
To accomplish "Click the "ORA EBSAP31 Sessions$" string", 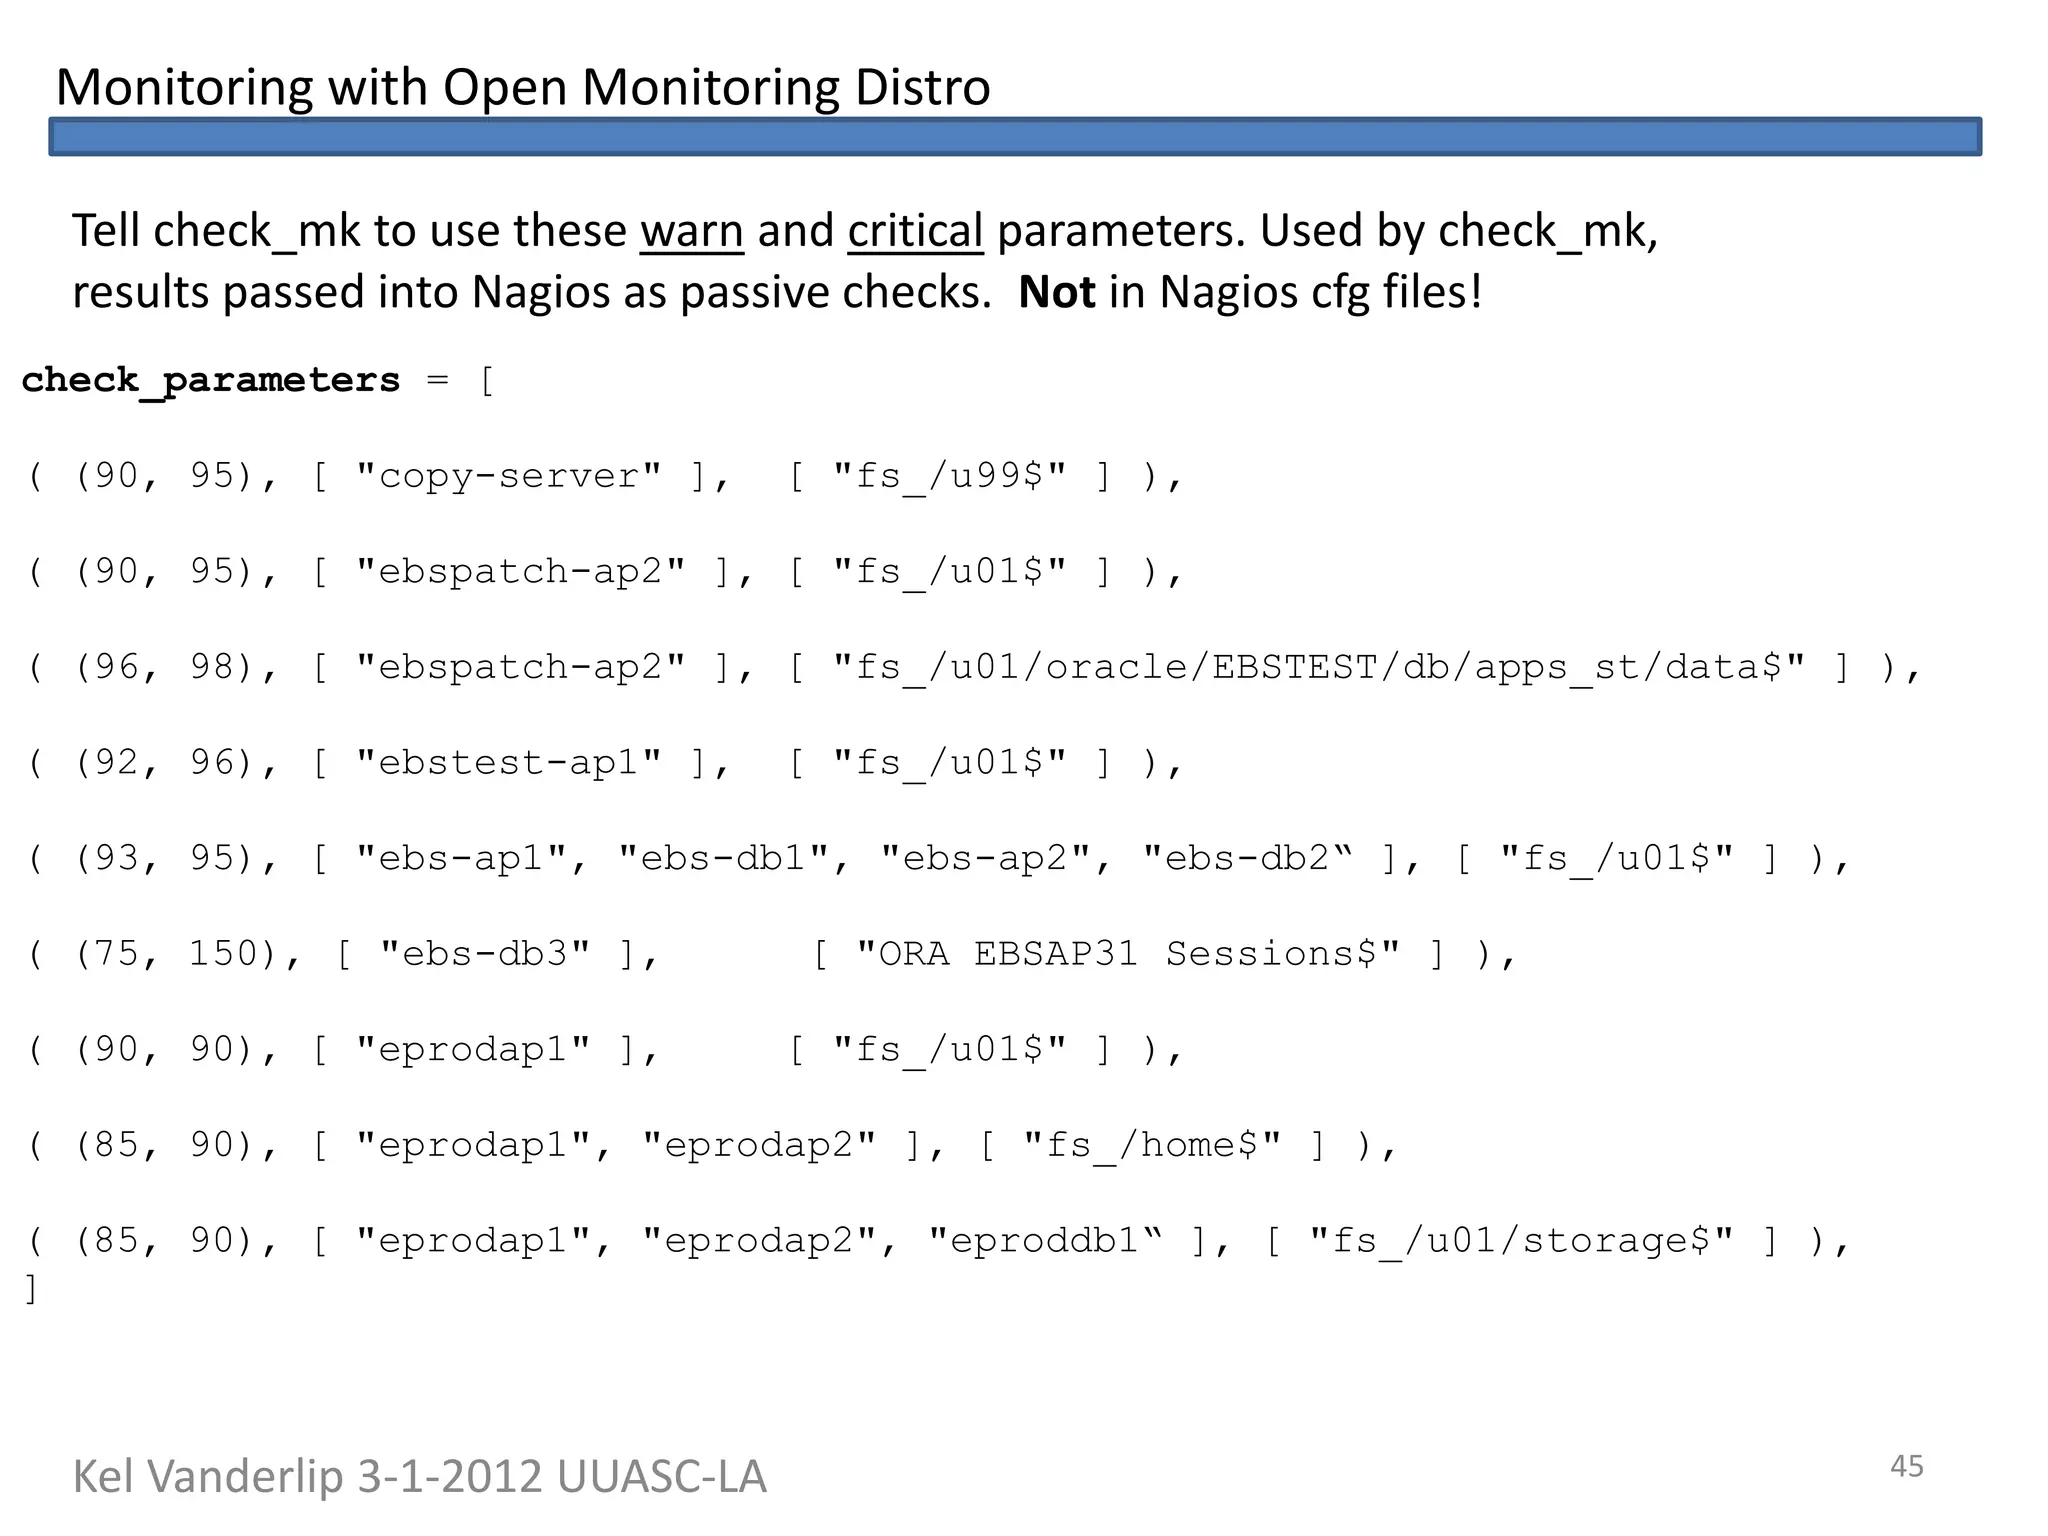I will pos(1128,954).
